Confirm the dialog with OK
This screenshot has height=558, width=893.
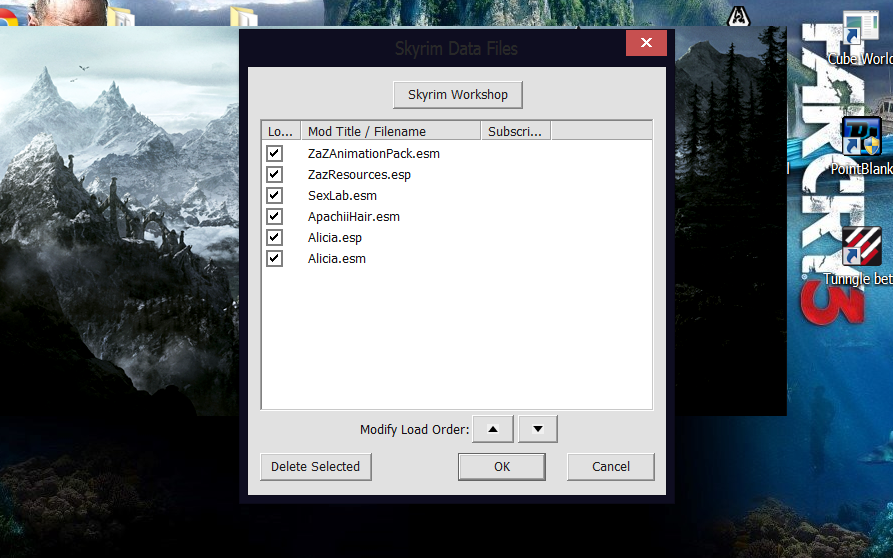(502, 467)
